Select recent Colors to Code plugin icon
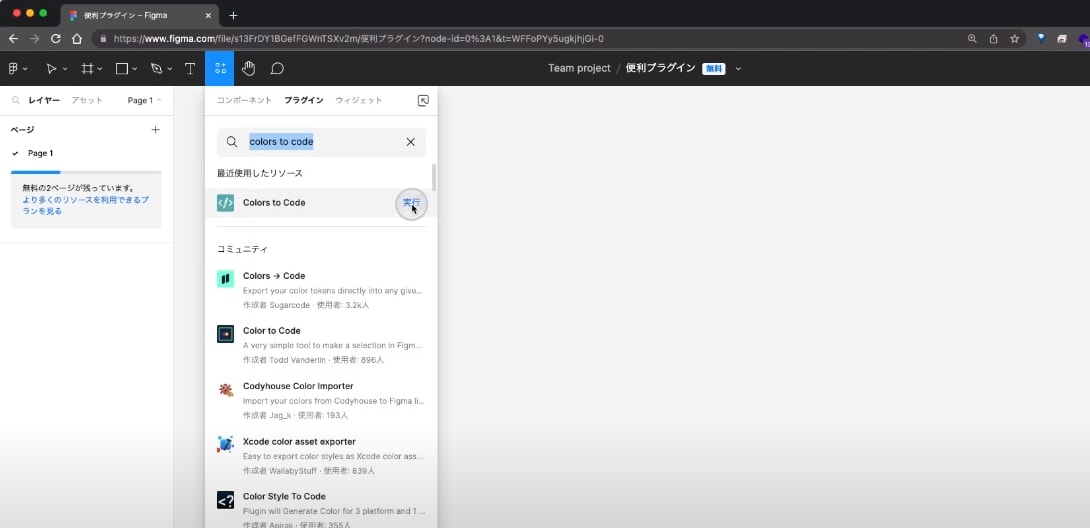 click(x=225, y=203)
